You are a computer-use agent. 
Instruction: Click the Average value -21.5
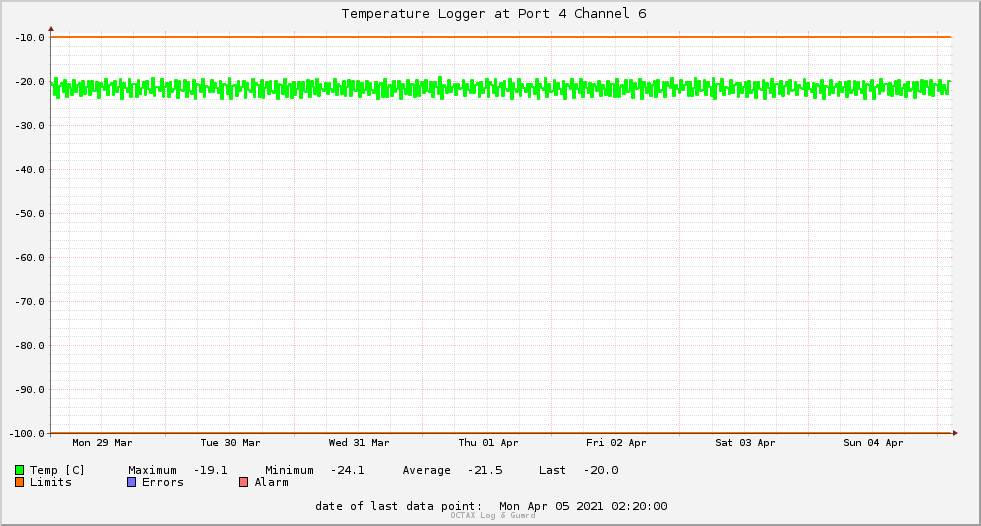coord(485,470)
